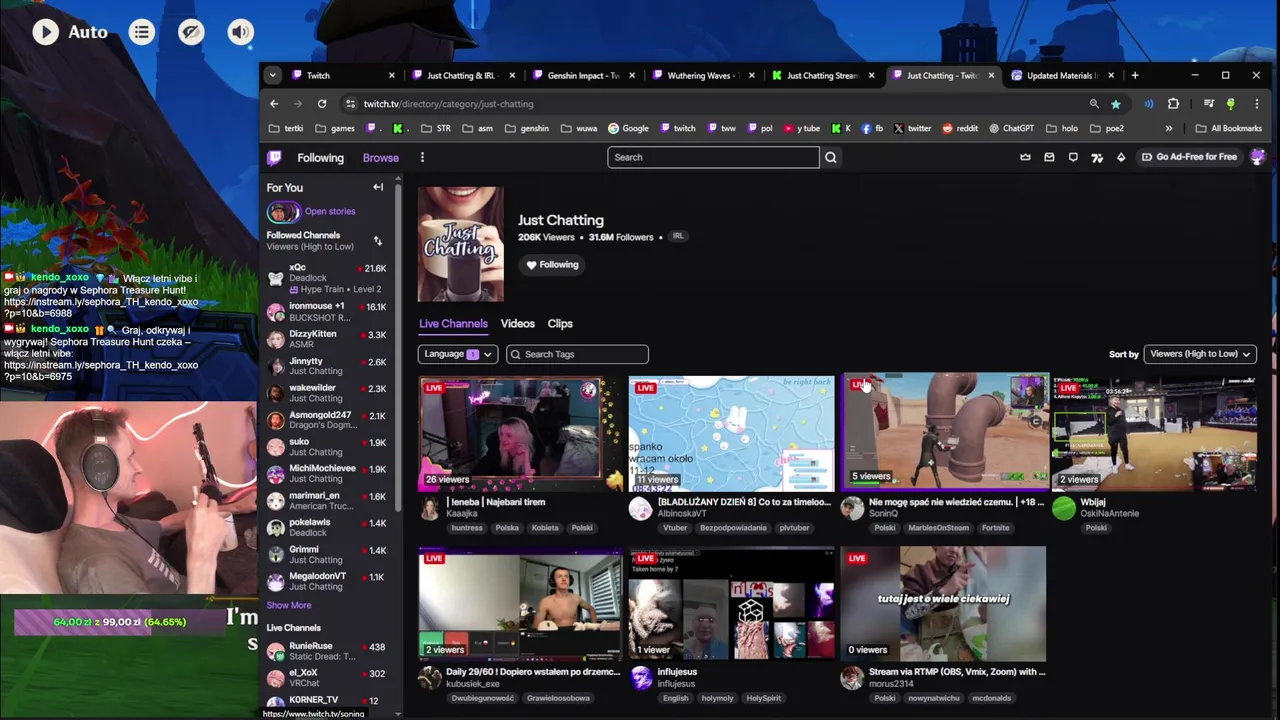Open the All Bookmarks folder
The height and width of the screenshot is (720, 1280).
point(1229,128)
